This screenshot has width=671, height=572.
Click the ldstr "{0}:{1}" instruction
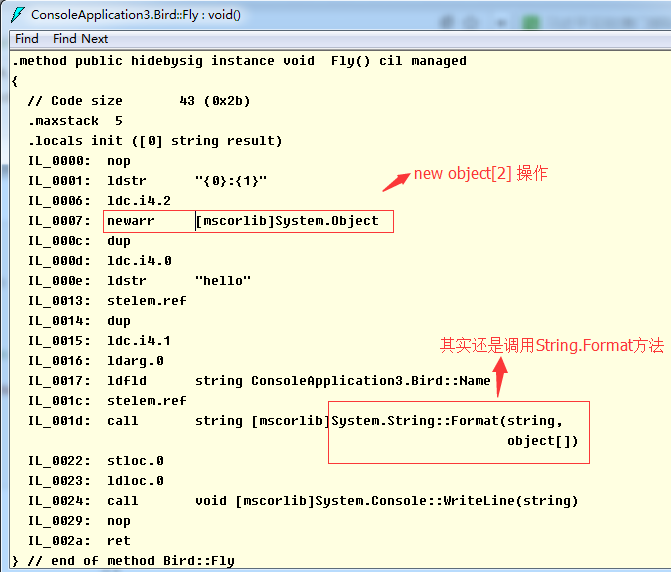click(148, 181)
